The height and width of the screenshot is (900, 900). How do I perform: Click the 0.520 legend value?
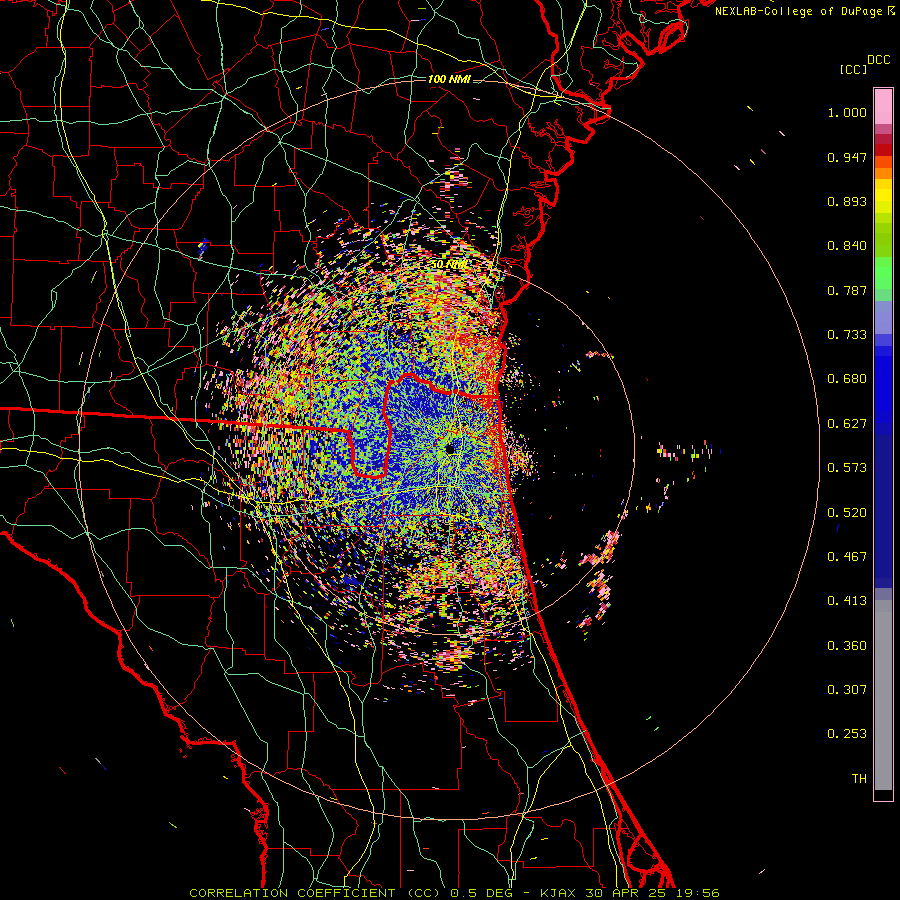coord(847,513)
